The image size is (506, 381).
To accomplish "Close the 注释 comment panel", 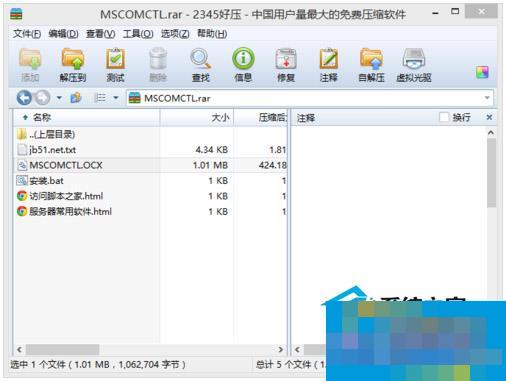I will click(489, 117).
